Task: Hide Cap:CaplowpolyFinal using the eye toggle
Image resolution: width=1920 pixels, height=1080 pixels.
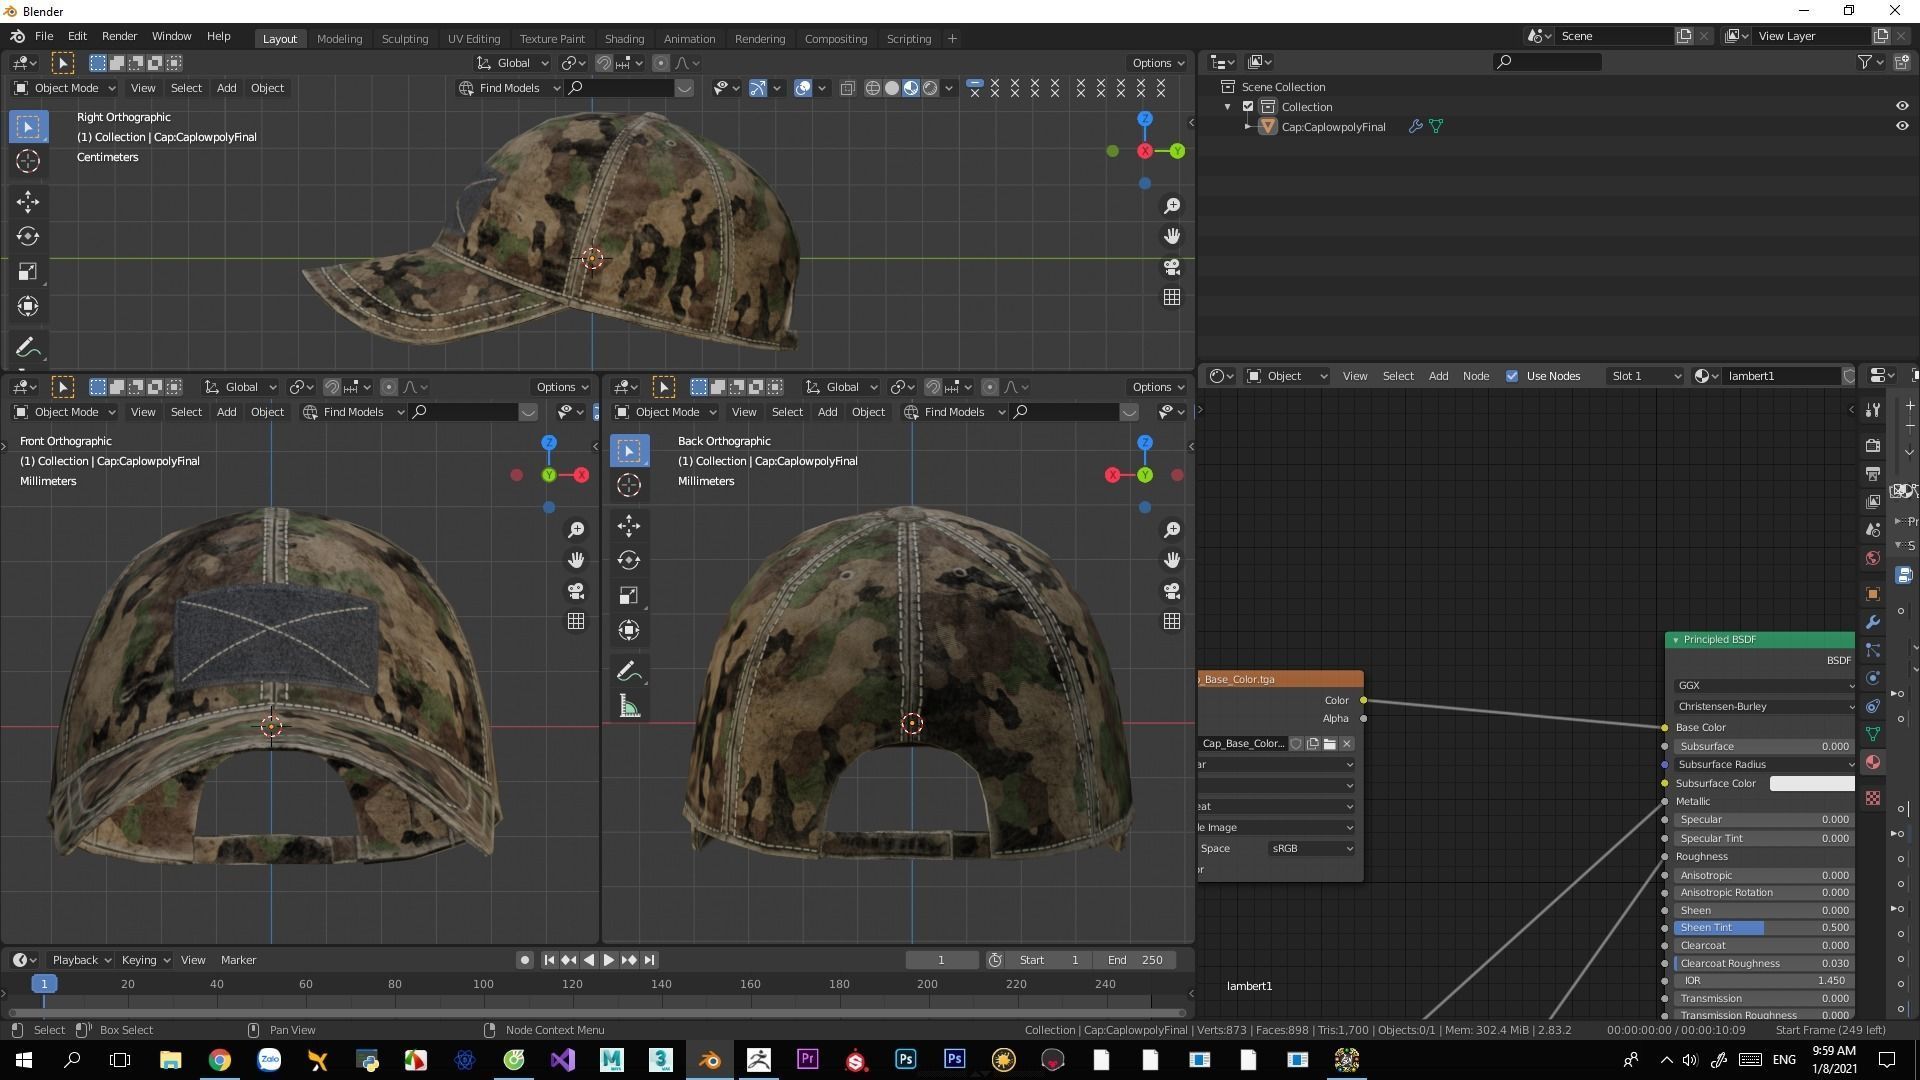Action: pyautogui.click(x=1903, y=126)
